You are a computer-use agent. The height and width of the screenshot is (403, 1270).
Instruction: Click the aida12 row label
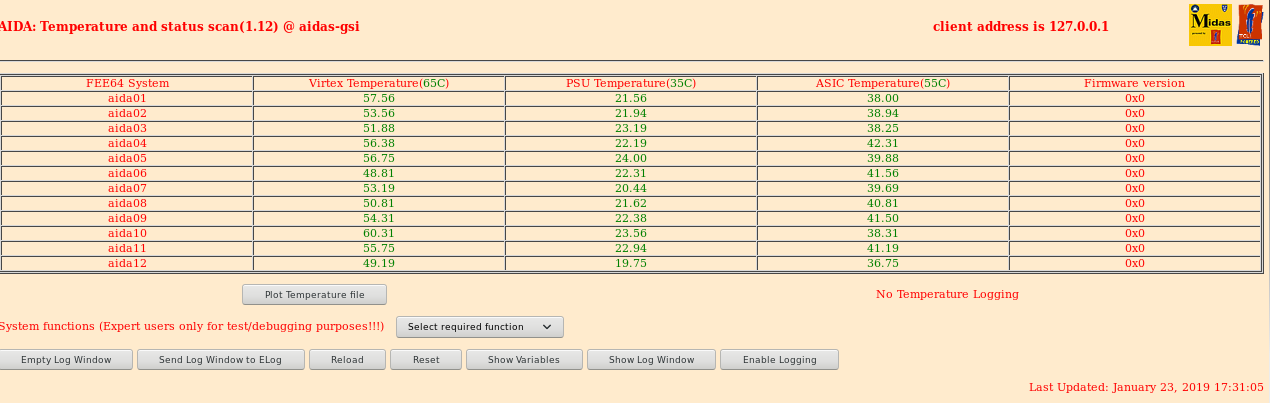coord(127,263)
